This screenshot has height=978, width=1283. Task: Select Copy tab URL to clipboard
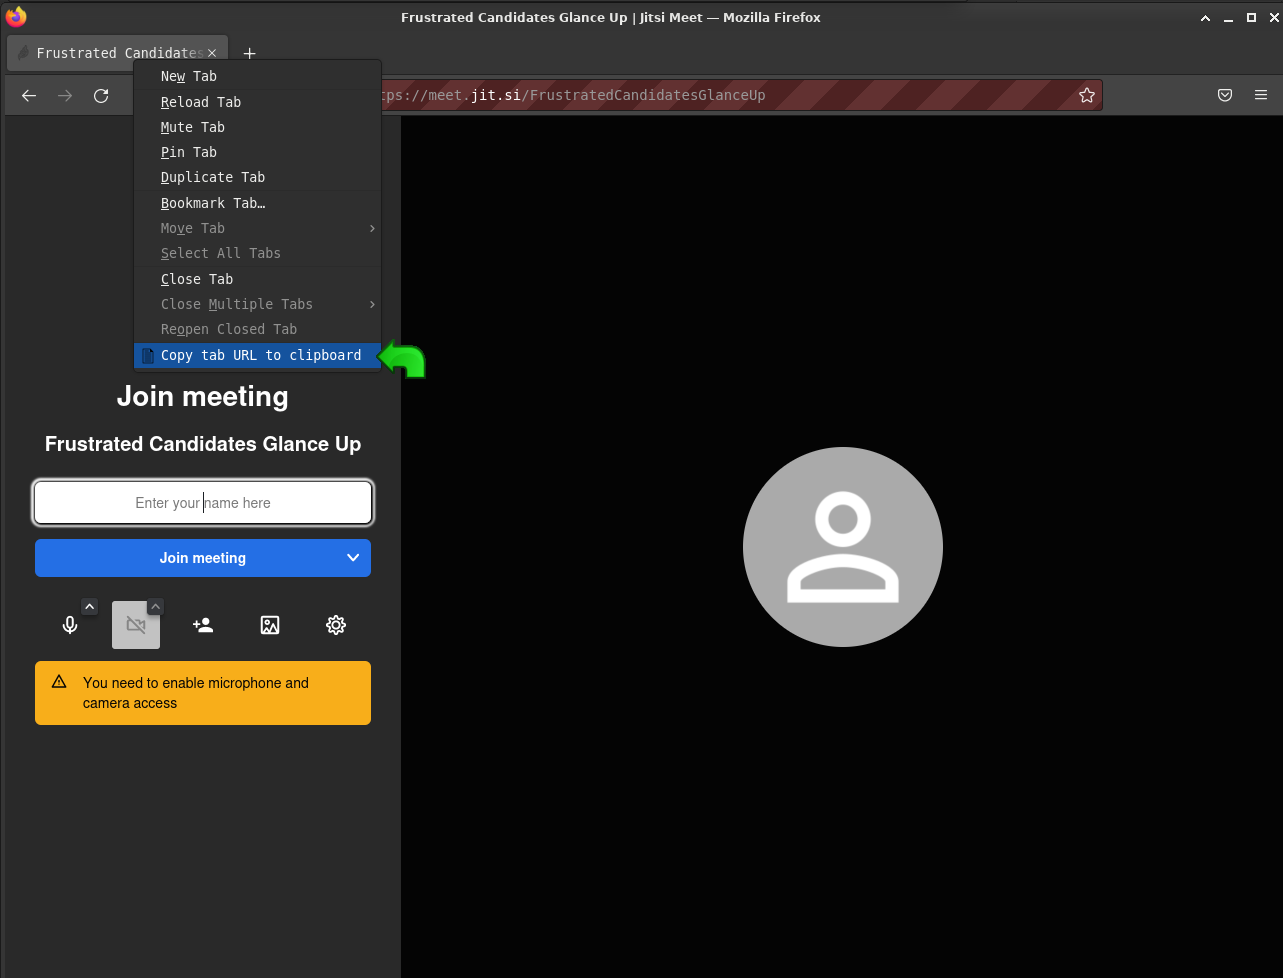pyautogui.click(x=257, y=355)
